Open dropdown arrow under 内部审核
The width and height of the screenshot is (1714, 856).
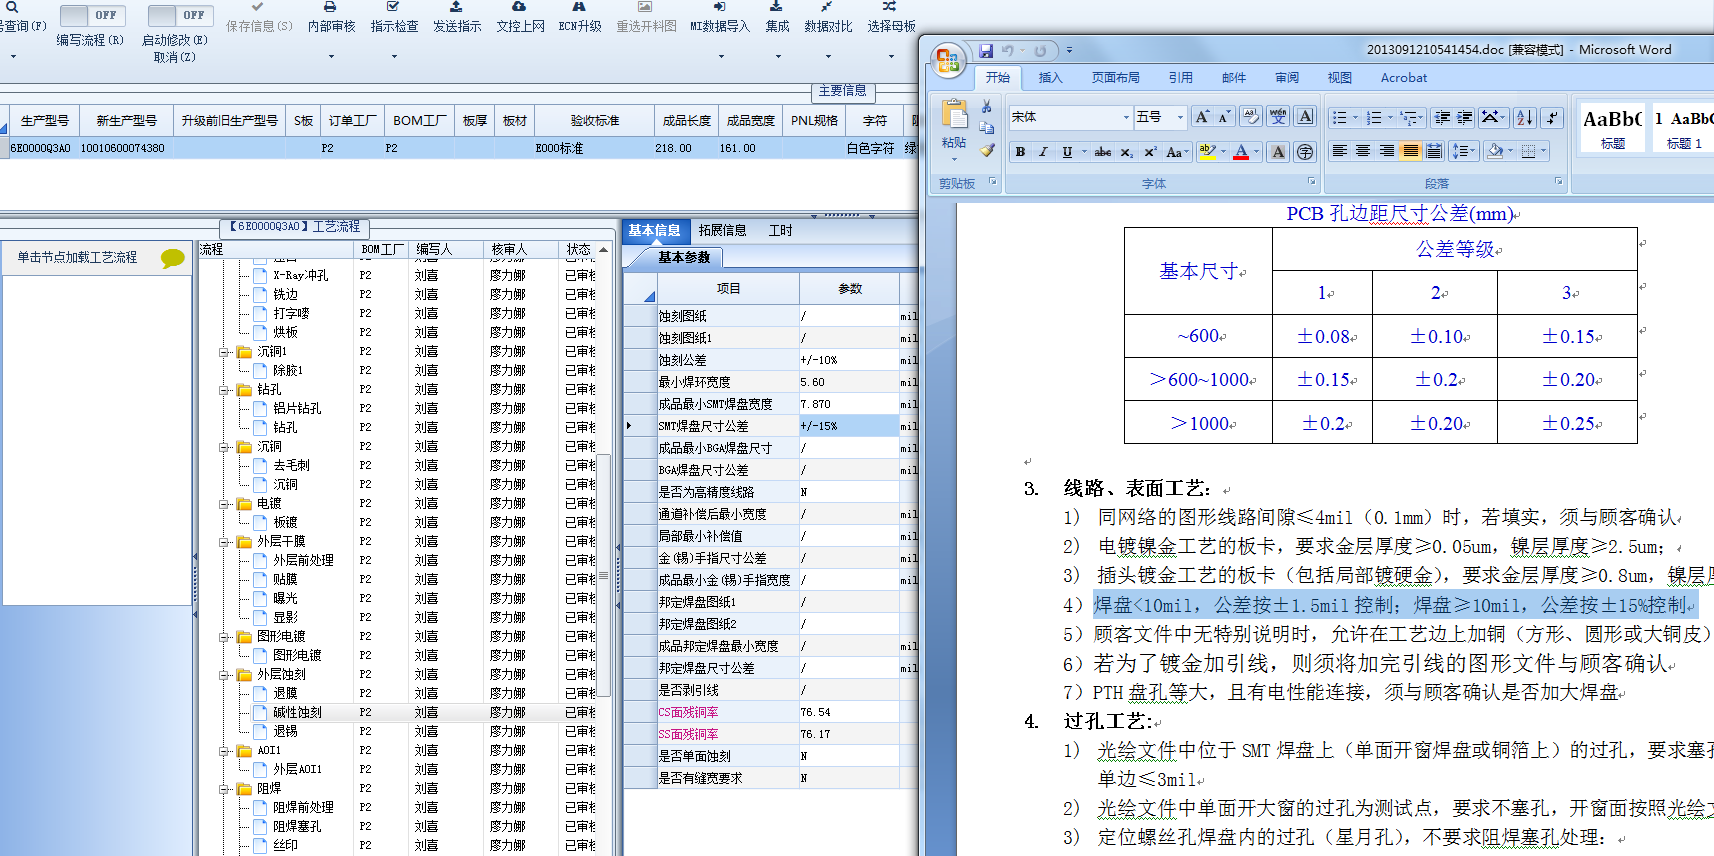click(331, 56)
